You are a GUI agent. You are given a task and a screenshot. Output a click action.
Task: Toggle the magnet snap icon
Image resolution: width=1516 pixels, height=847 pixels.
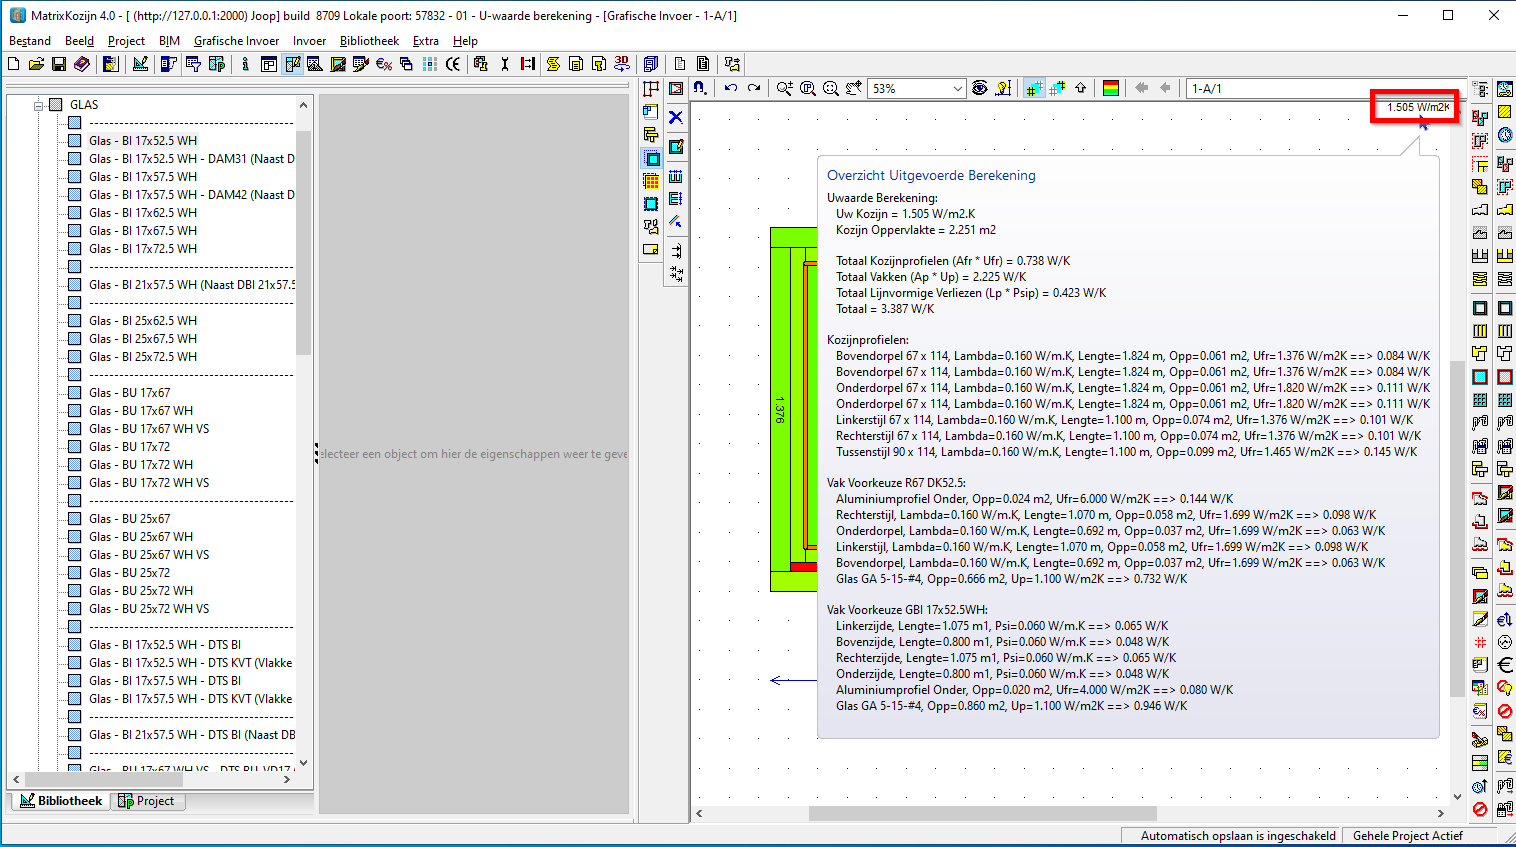pos(699,88)
